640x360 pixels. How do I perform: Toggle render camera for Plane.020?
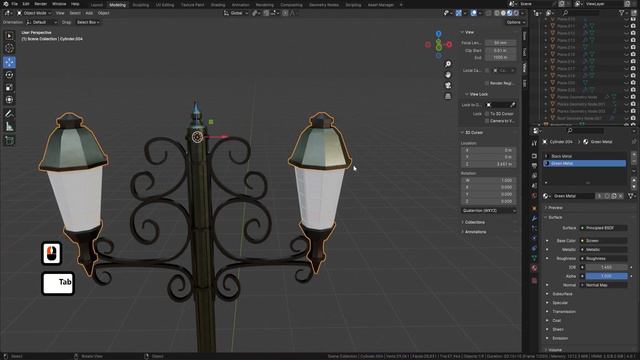[x=633, y=83]
